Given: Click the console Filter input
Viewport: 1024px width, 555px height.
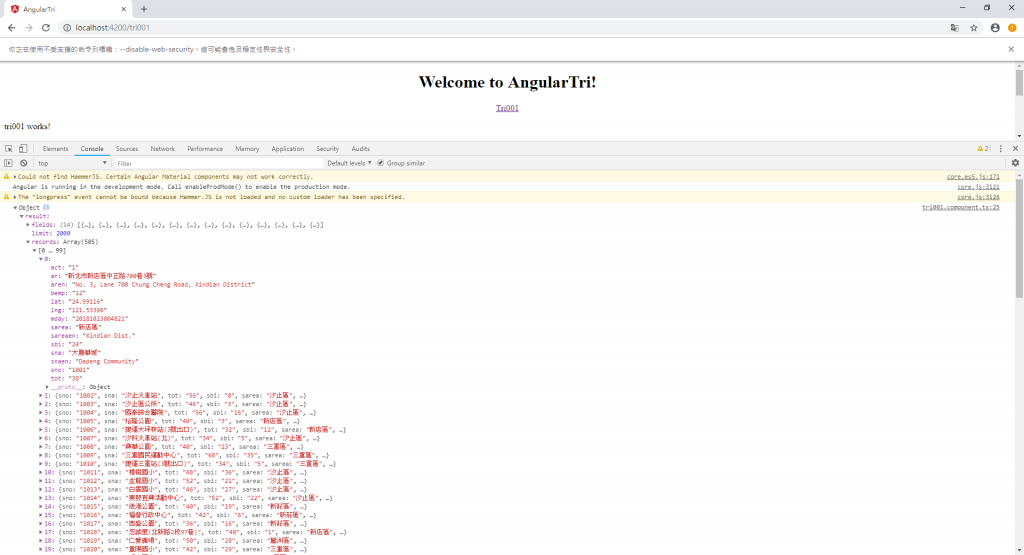Looking at the screenshot, I should click(x=219, y=163).
